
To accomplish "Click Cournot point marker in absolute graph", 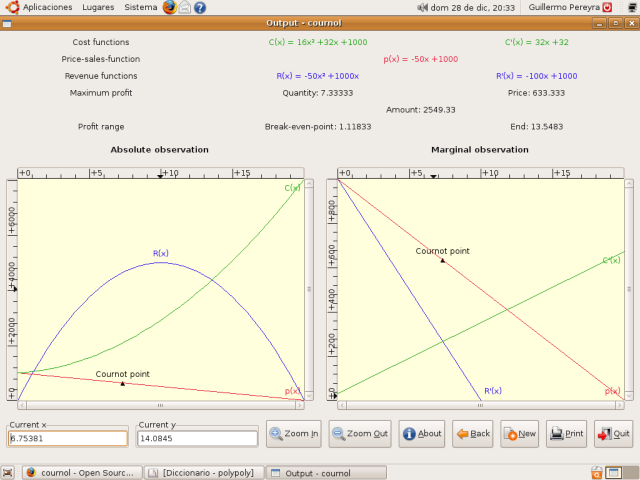I will coord(122,383).
